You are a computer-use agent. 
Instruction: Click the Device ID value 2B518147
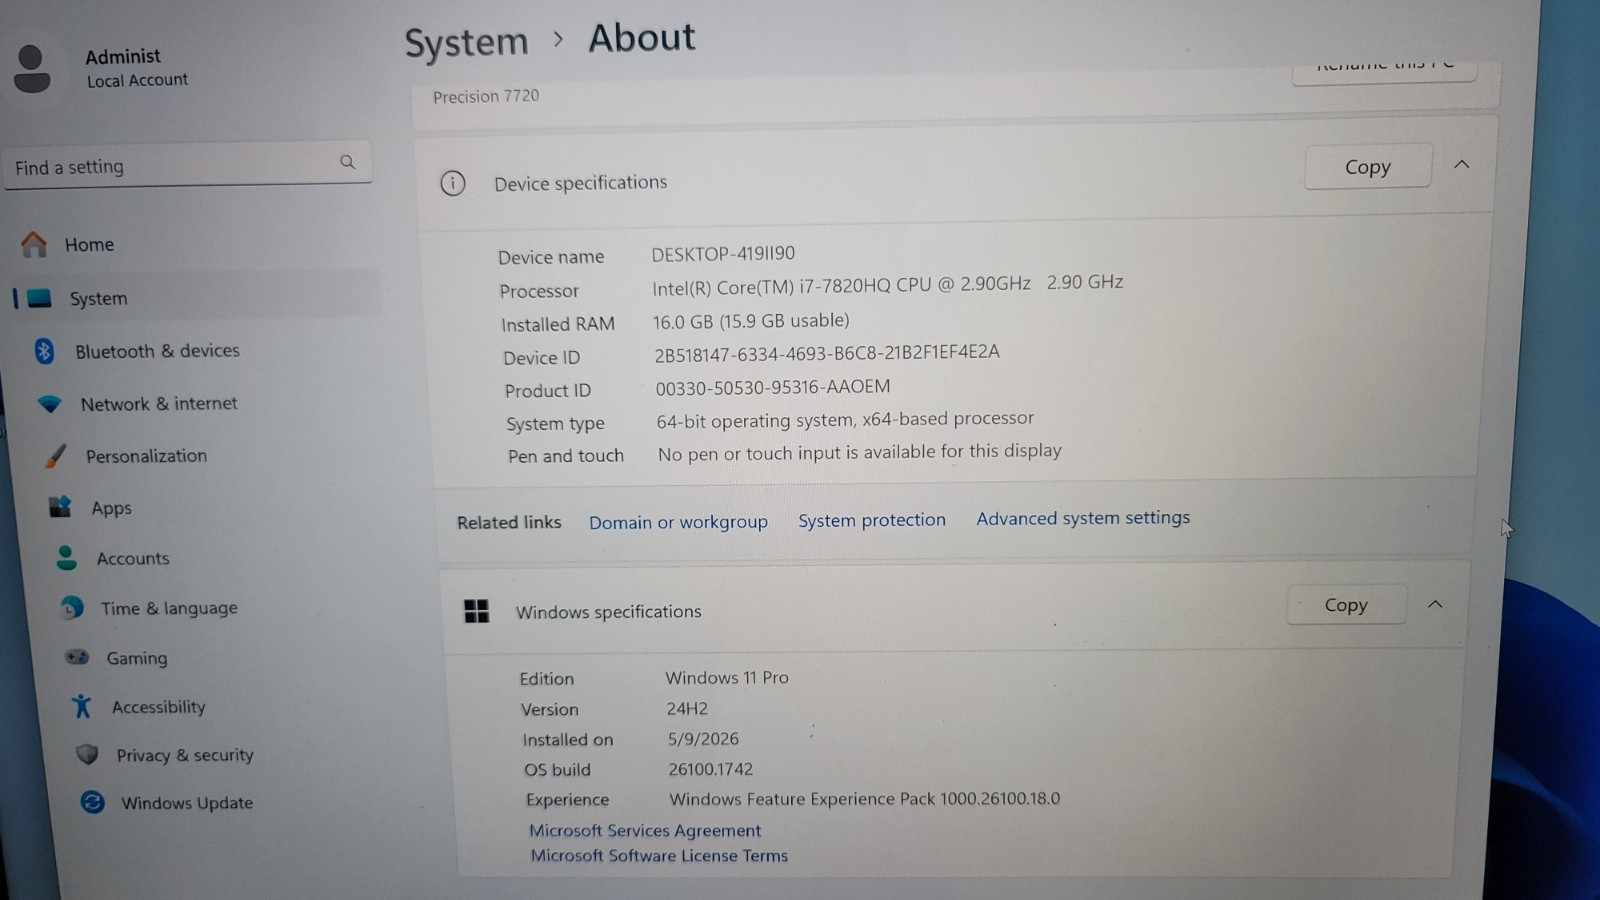(x=827, y=353)
